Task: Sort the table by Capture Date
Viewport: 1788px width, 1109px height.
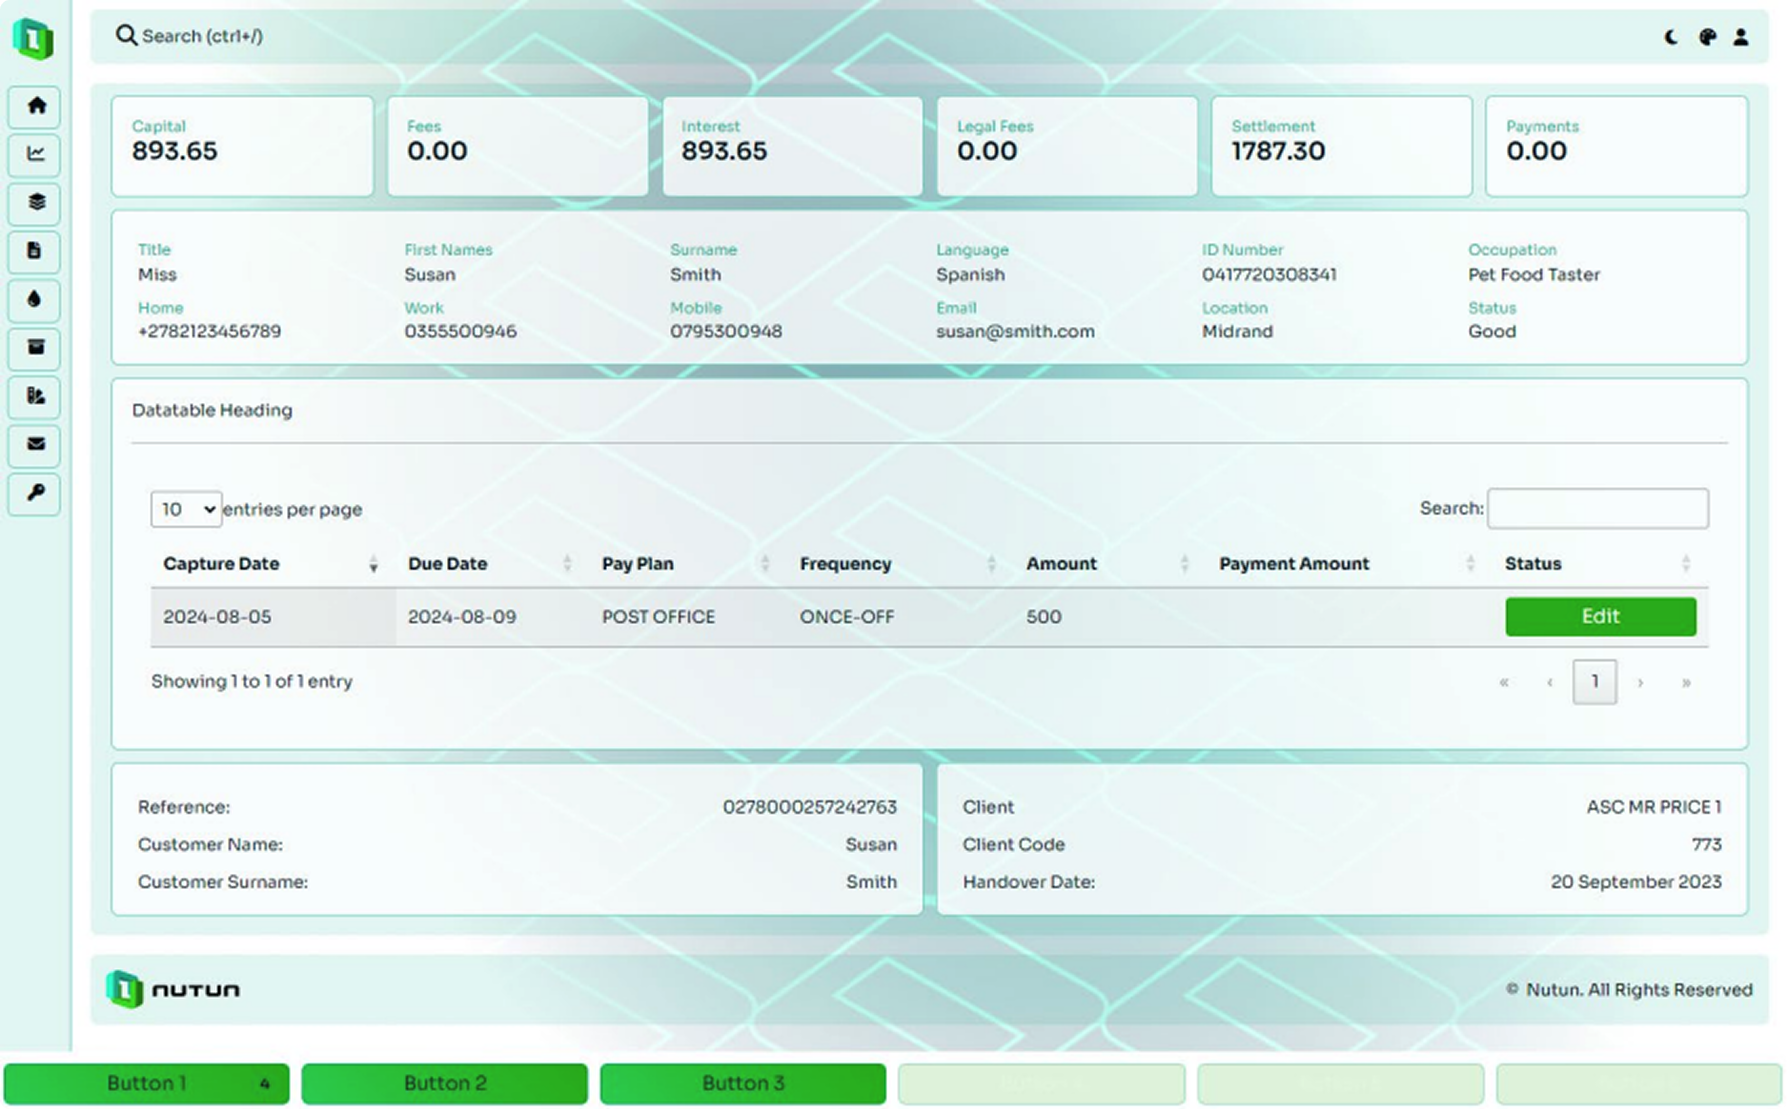Action: (x=221, y=564)
